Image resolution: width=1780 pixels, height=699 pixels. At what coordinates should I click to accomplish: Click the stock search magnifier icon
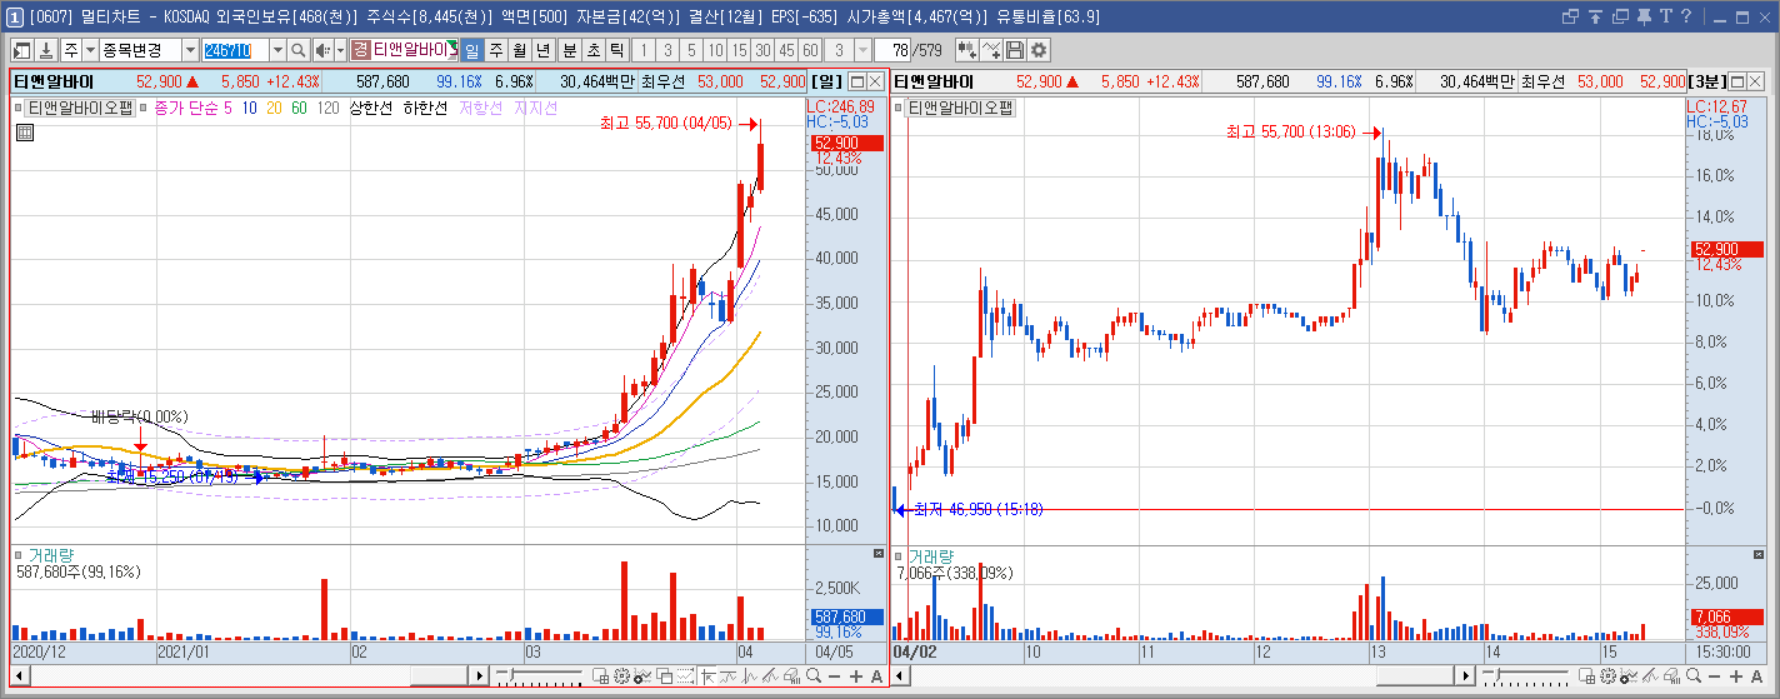(x=298, y=50)
